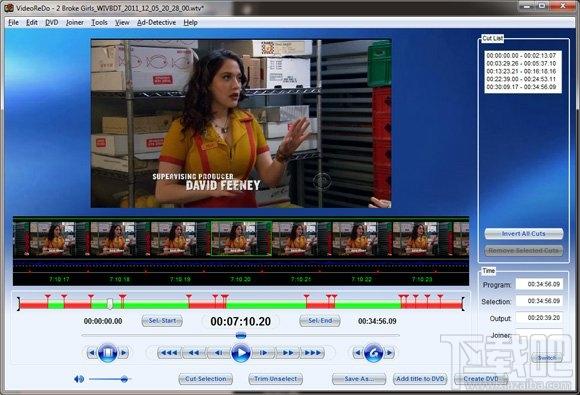Open the View menu
This screenshot has height=395, width=580.
tap(122, 23)
